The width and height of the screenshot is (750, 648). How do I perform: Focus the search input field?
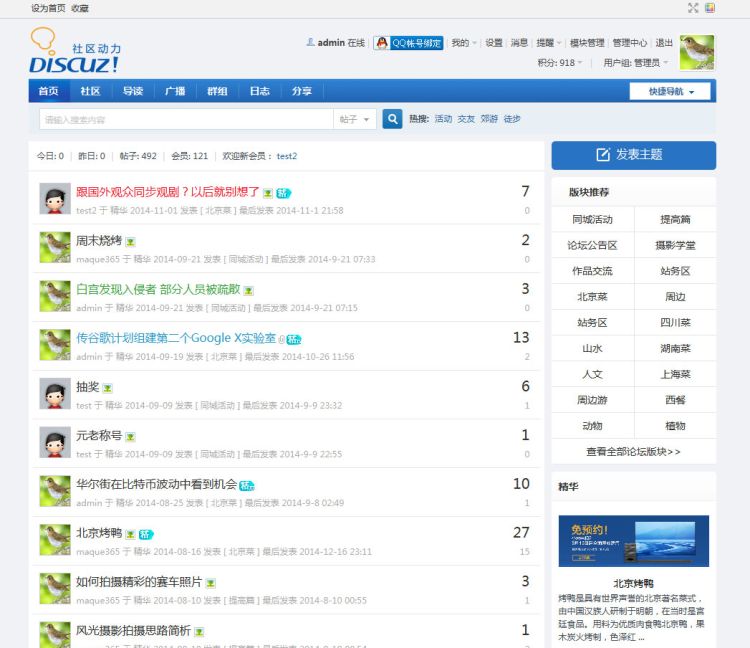pos(187,119)
